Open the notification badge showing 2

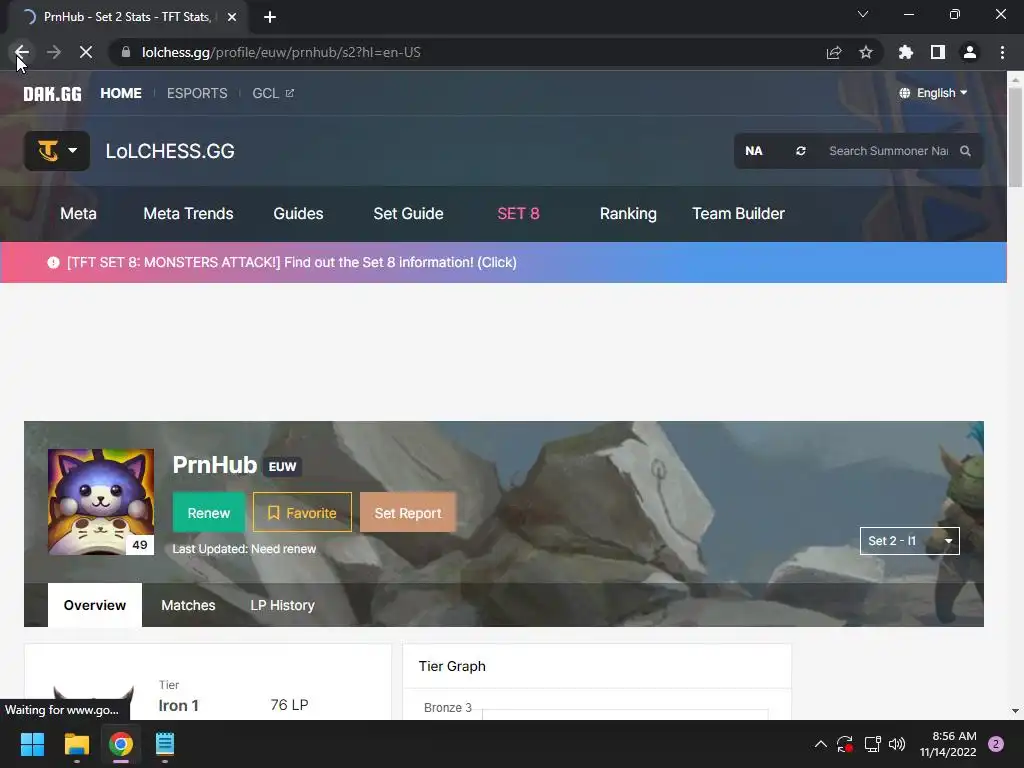point(996,744)
